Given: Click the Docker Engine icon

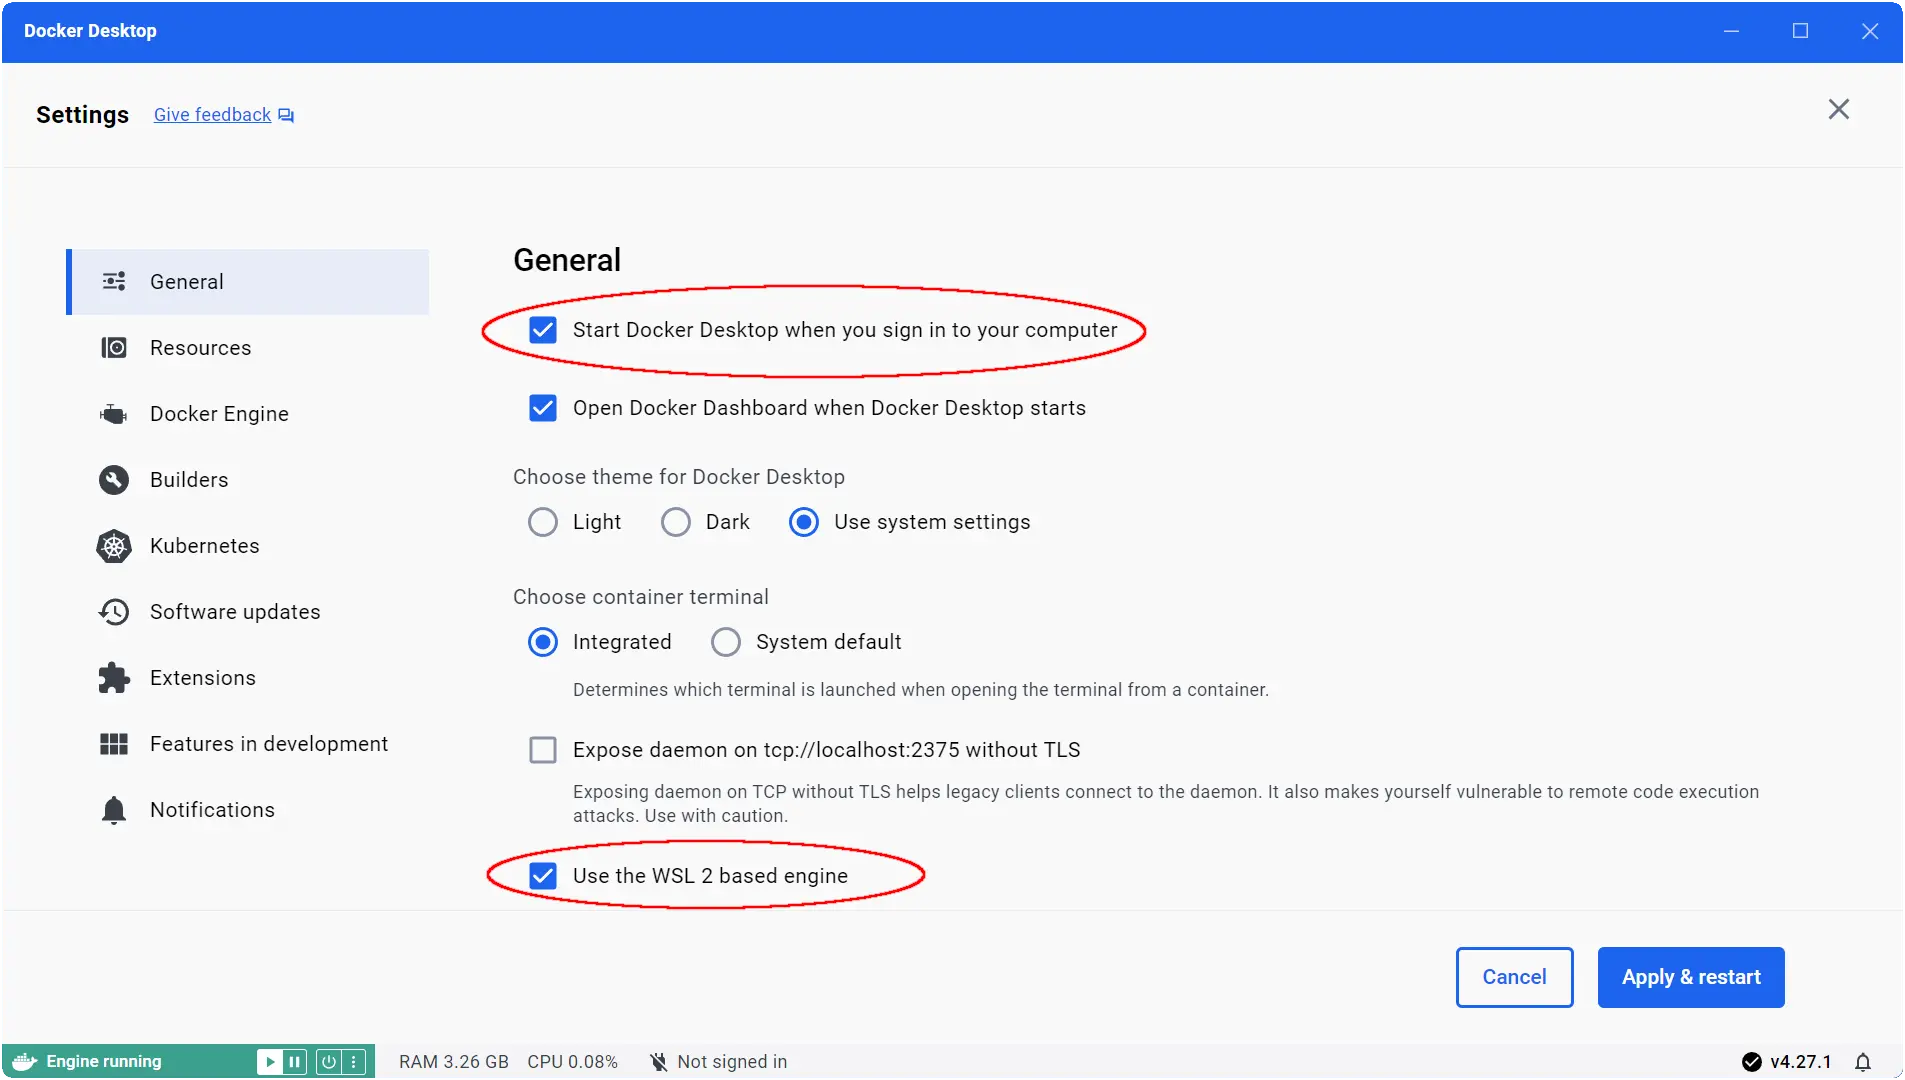Looking at the screenshot, I should 114,413.
